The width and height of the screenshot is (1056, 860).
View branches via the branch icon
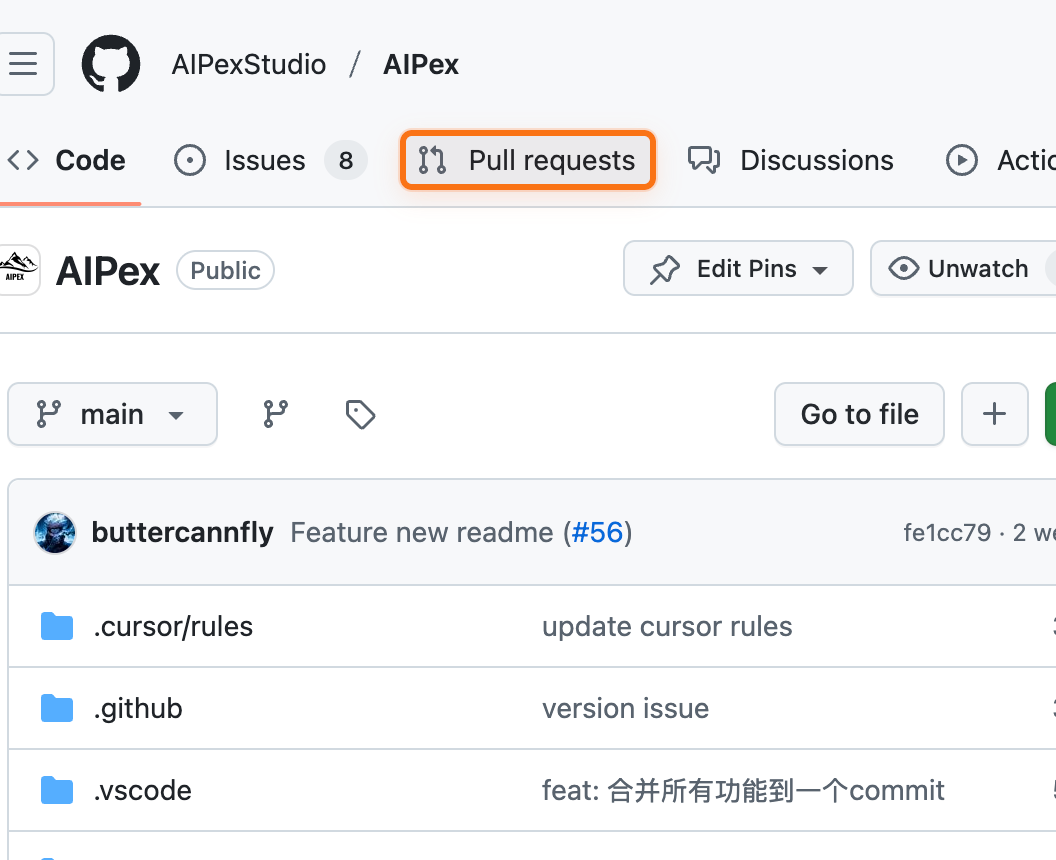(x=275, y=414)
